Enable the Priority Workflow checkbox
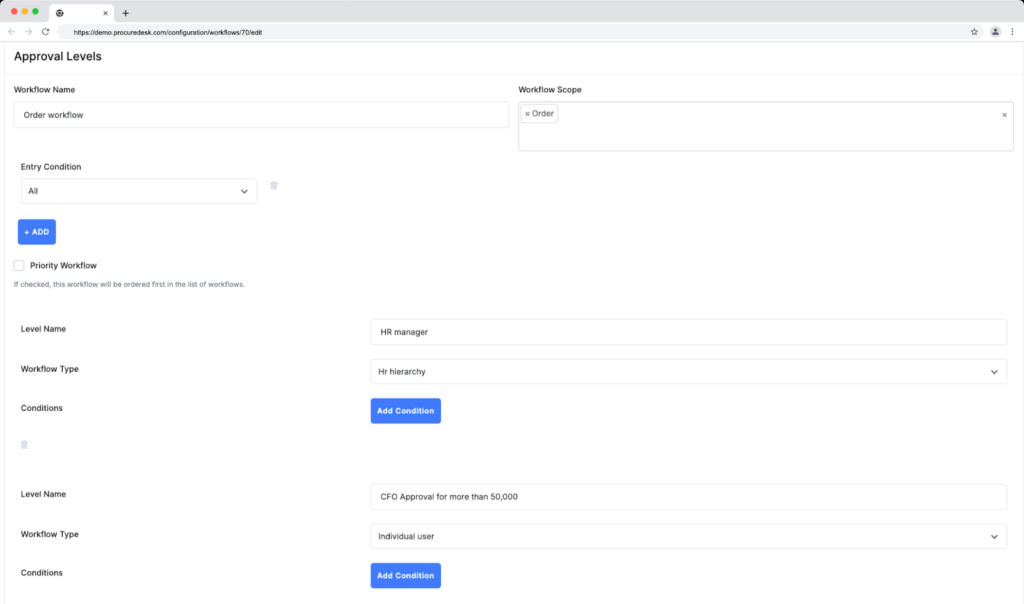Viewport: 1024px width, 604px height. 17,265
